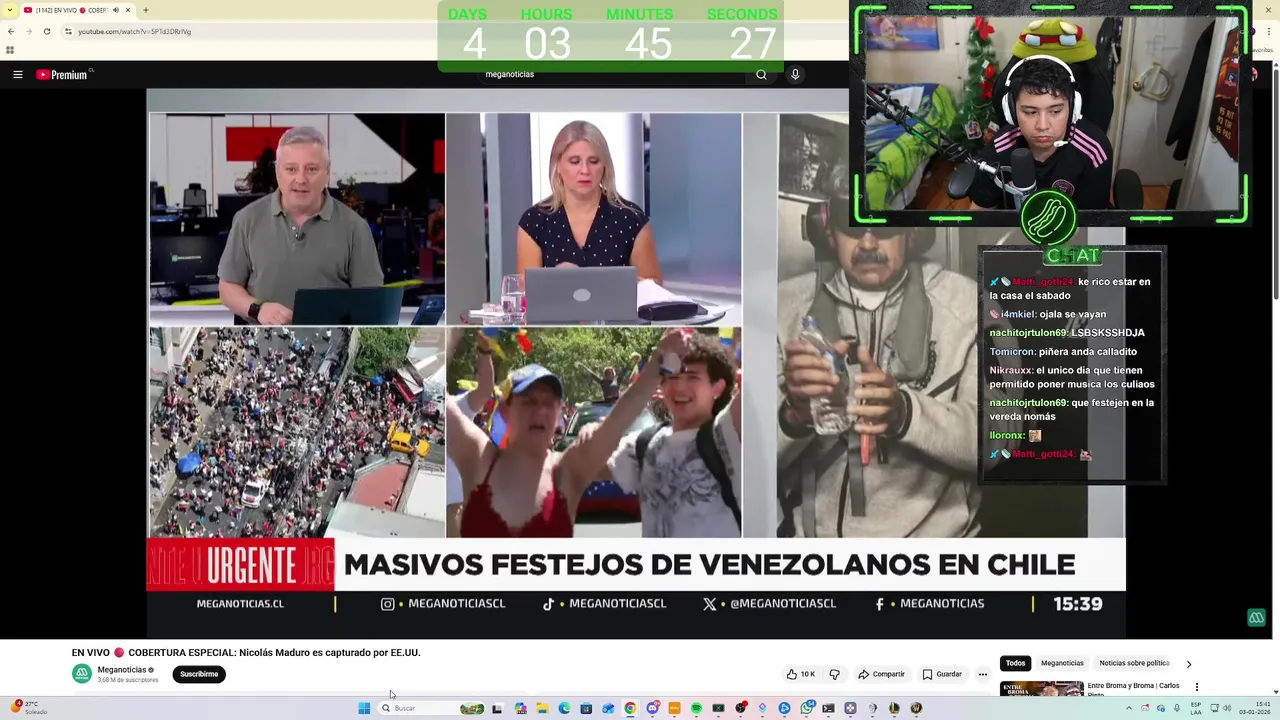Mute the tab via the speaker icon

click(116, 10)
